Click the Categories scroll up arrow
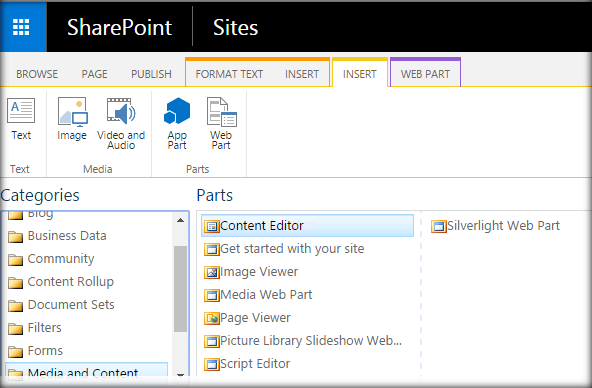This screenshot has width=592, height=388. coord(180,220)
